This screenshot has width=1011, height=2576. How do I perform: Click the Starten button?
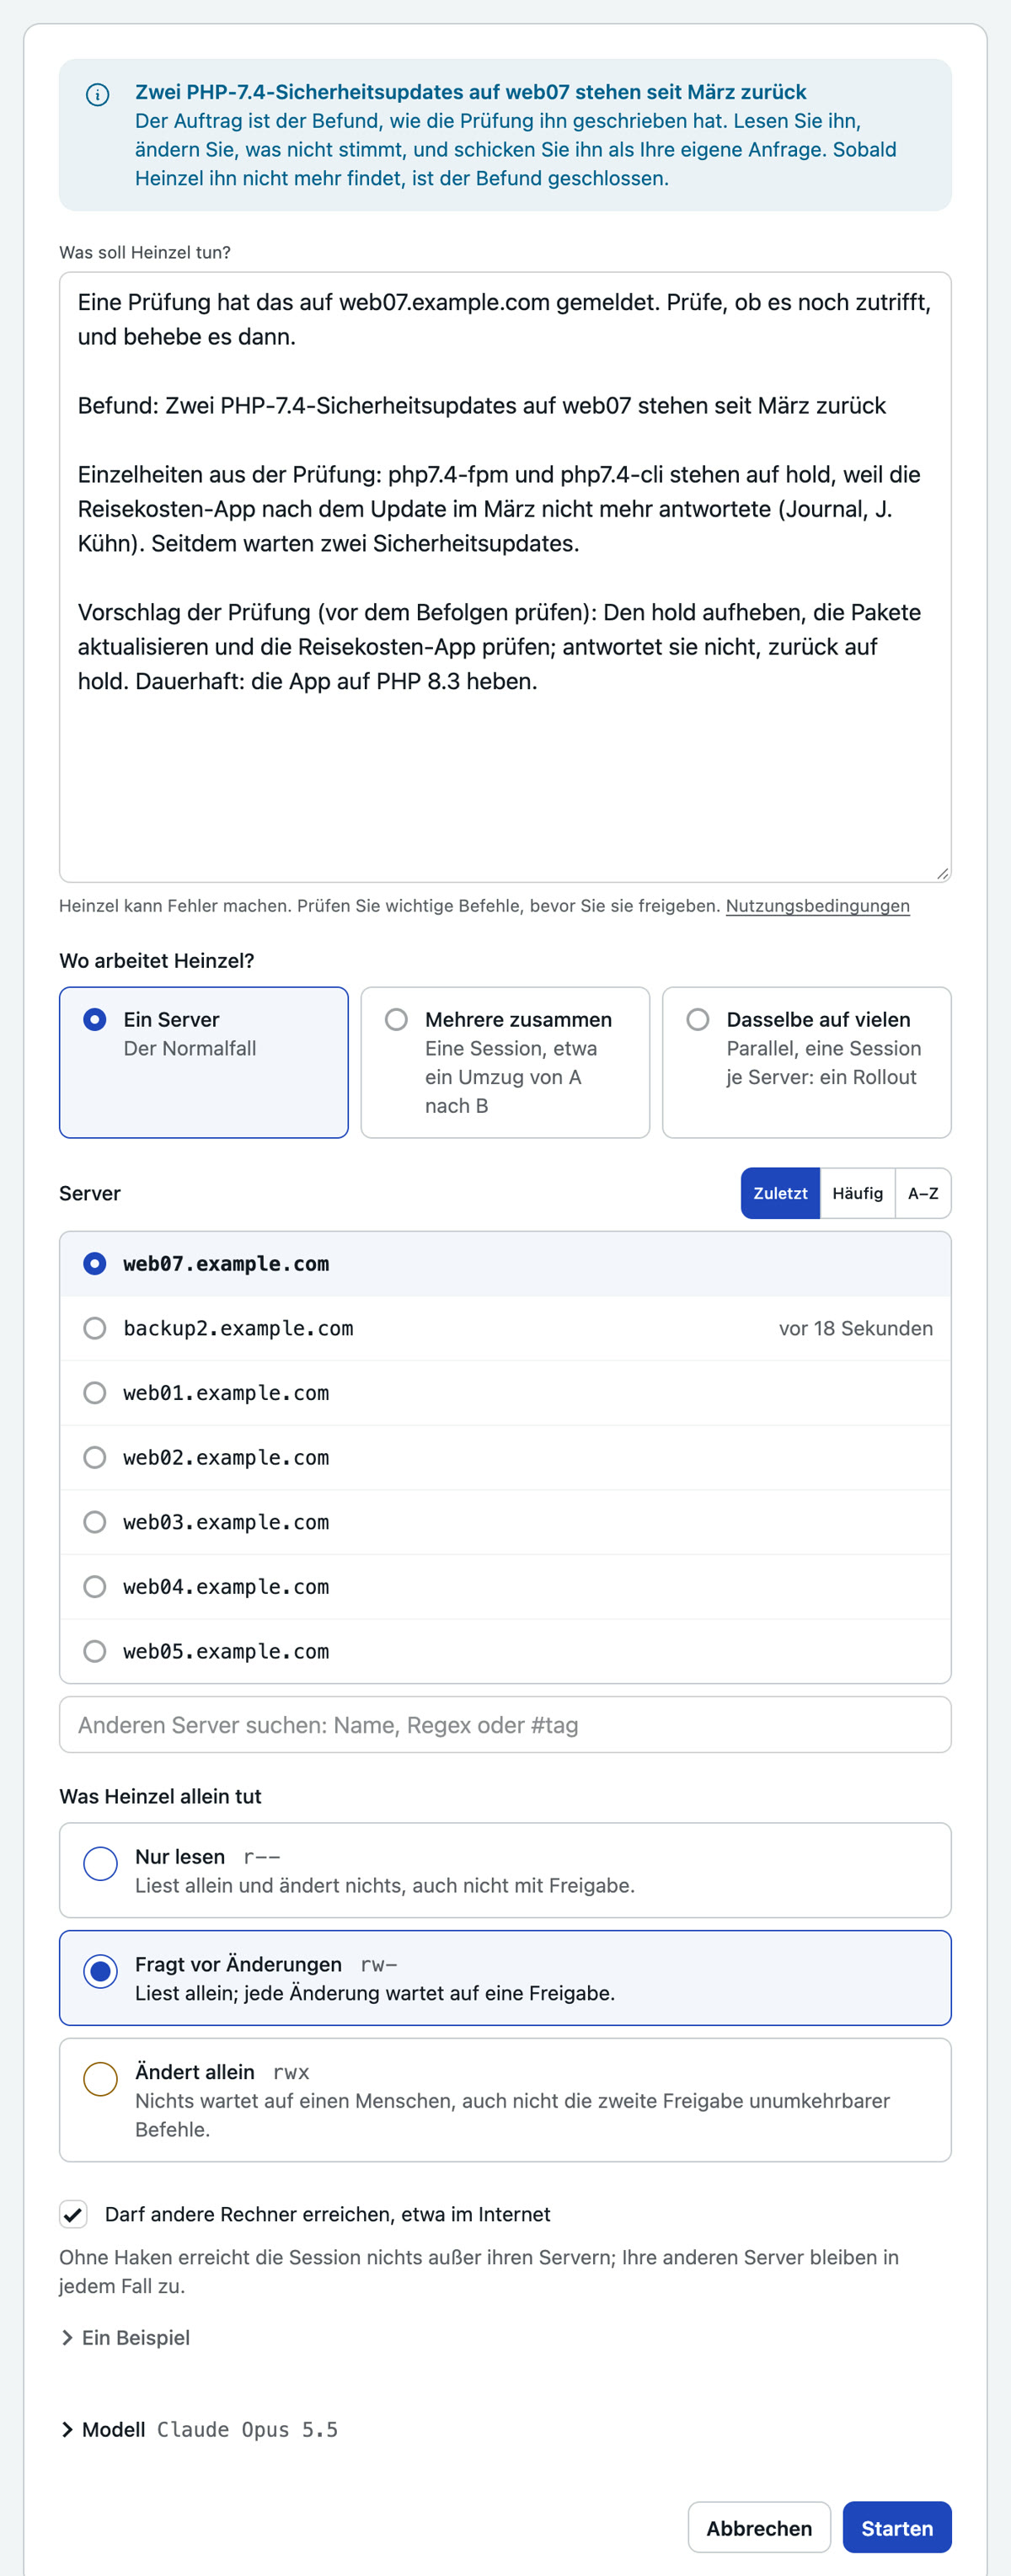point(897,2528)
